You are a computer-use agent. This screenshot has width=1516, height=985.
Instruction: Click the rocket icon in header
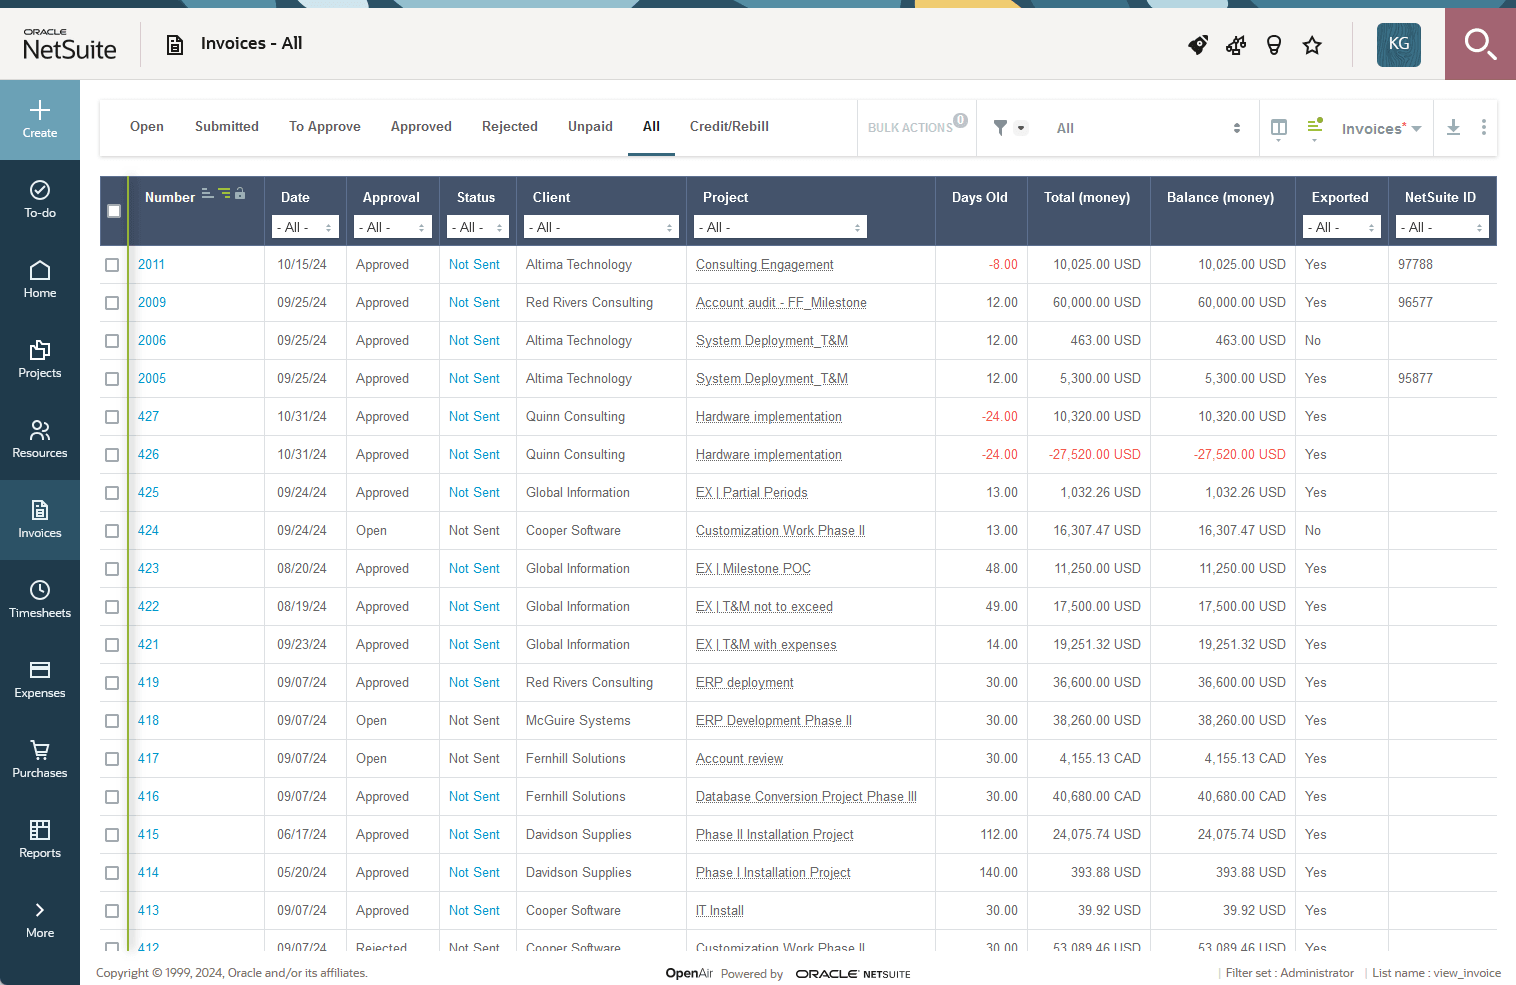click(x=1198, y=45)
